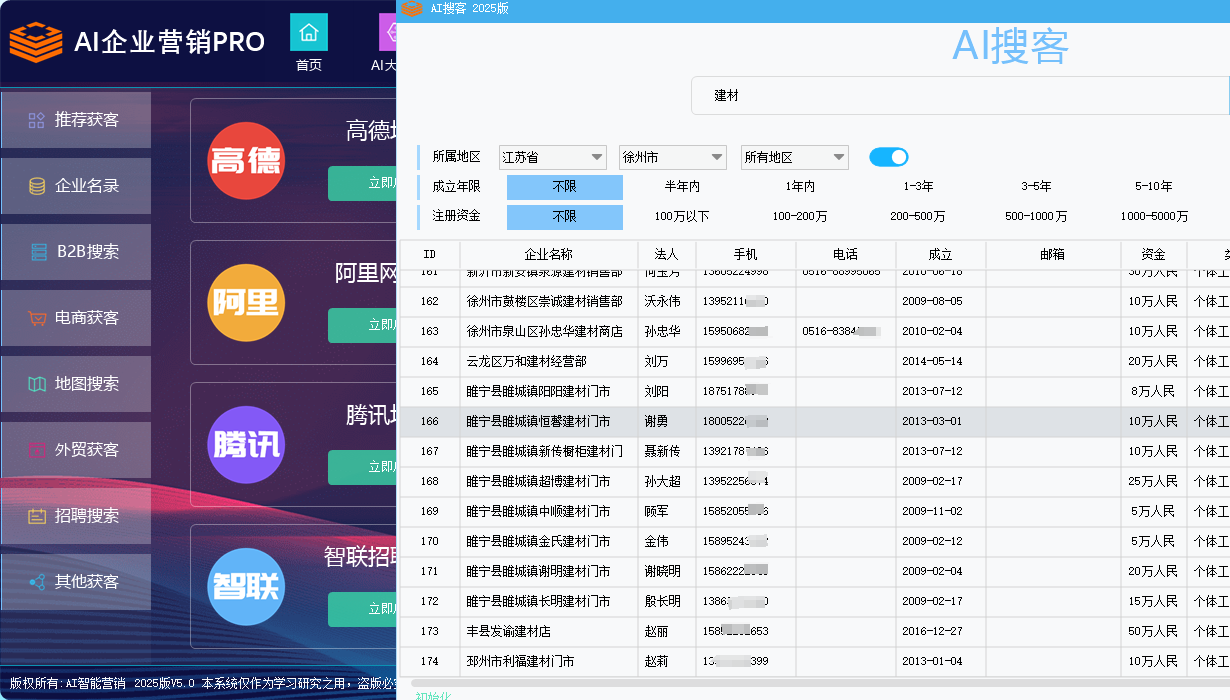
Task: Click the 企业名称 column header
Action: 548,255
